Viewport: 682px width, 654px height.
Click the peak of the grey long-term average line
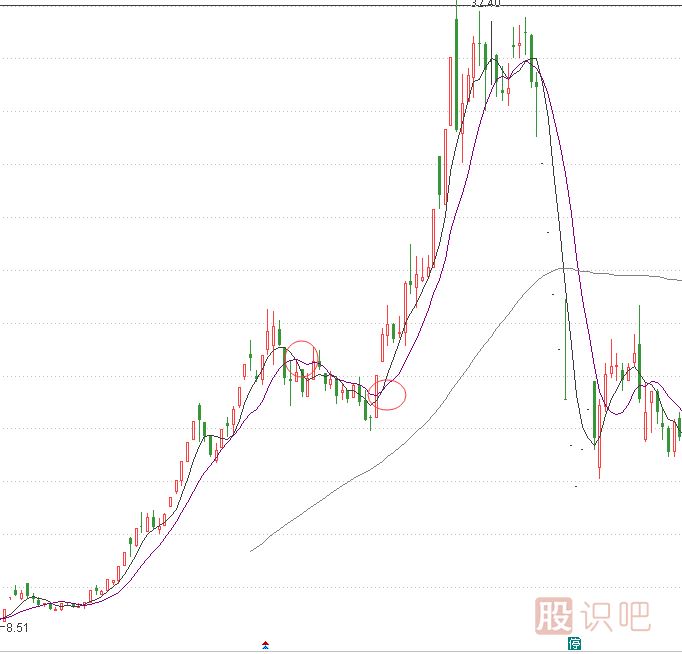[x=565, y=268]
